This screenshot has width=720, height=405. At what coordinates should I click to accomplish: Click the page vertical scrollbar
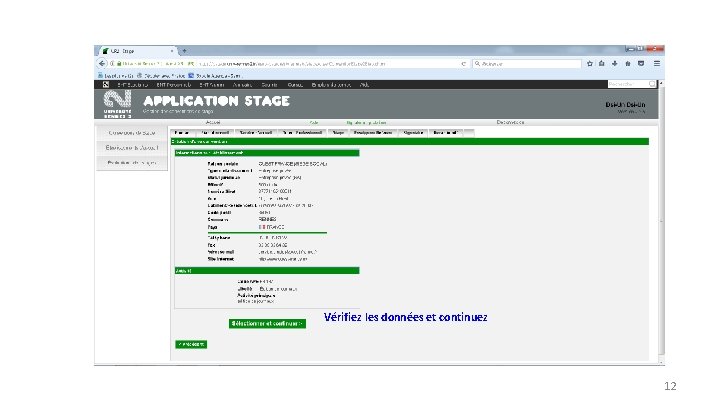point(661,219)
